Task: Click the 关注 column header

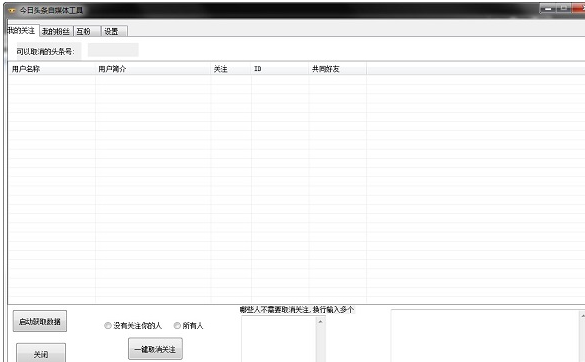Action: [231, 69]
